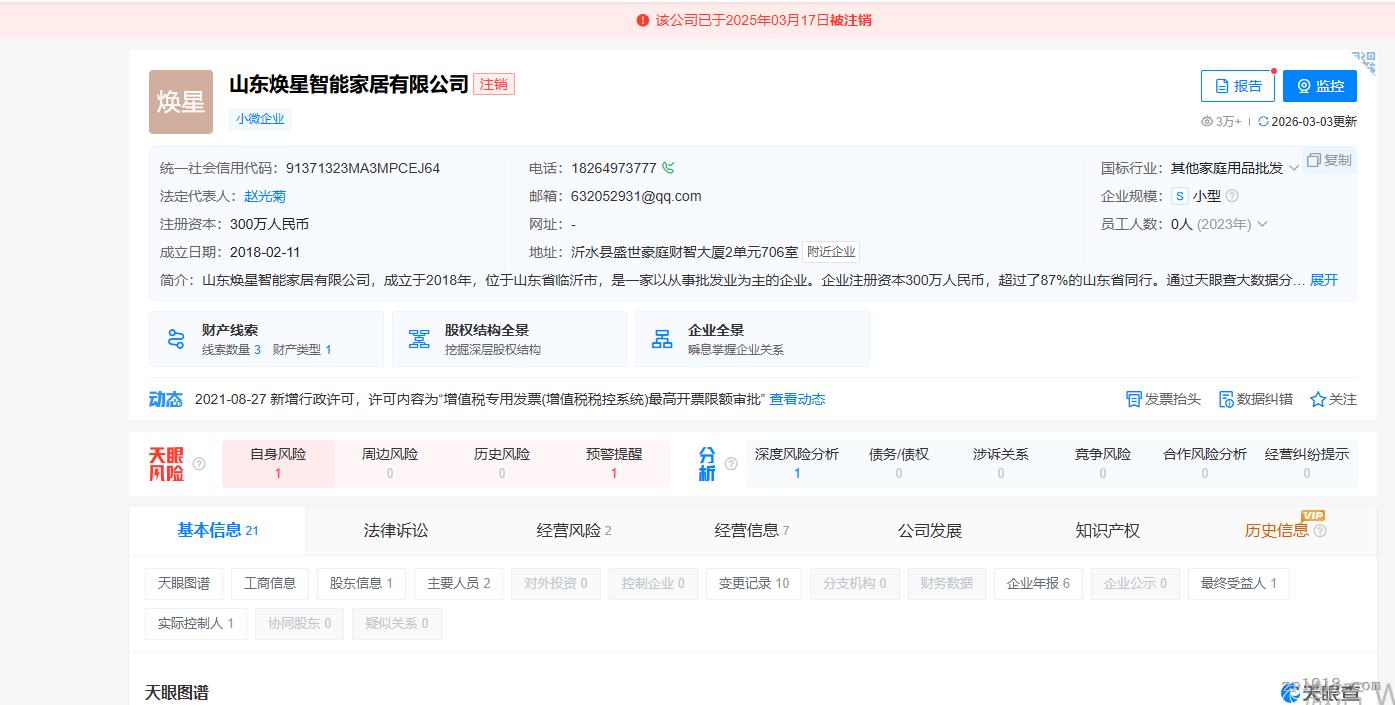The width and height of the screenshot is (1395, 705).
Task: Open legal representative 赵光菊 link
Action: pos(265,196)
